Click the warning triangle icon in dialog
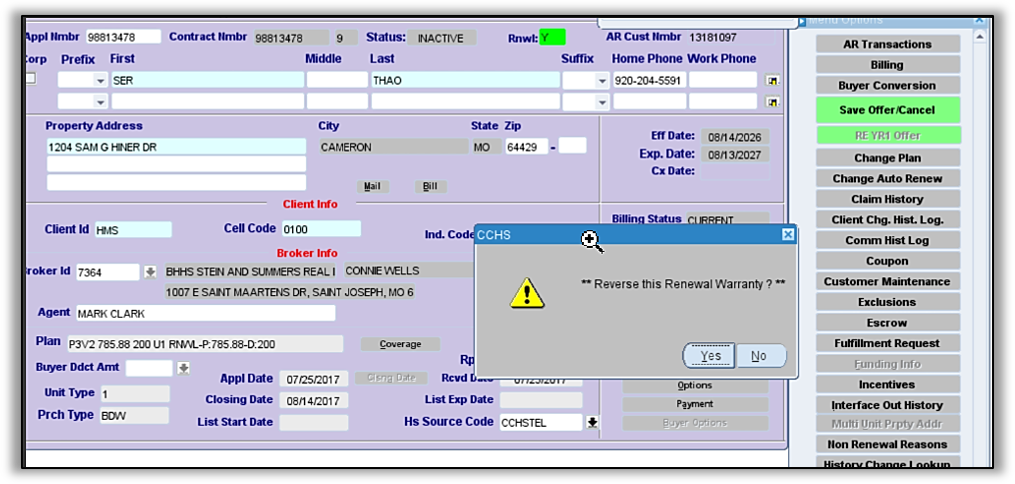The height and width of the screenshot is (484, 1015). point(527,293)
